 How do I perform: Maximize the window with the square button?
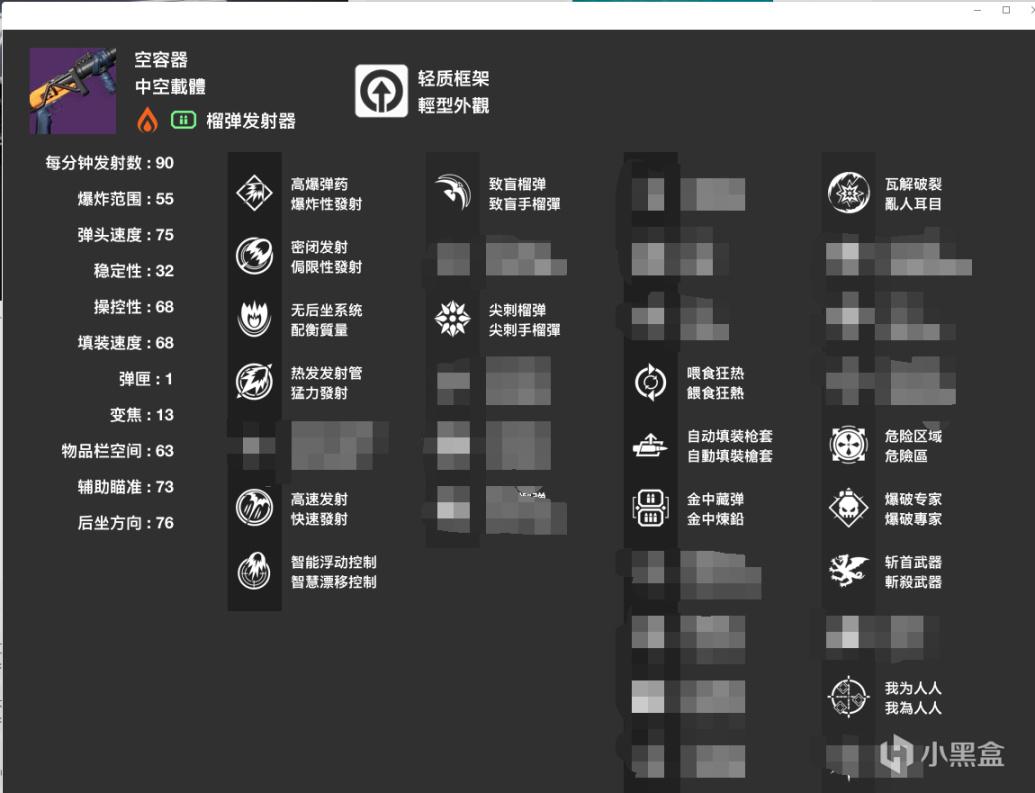(x=1006, y=9)
